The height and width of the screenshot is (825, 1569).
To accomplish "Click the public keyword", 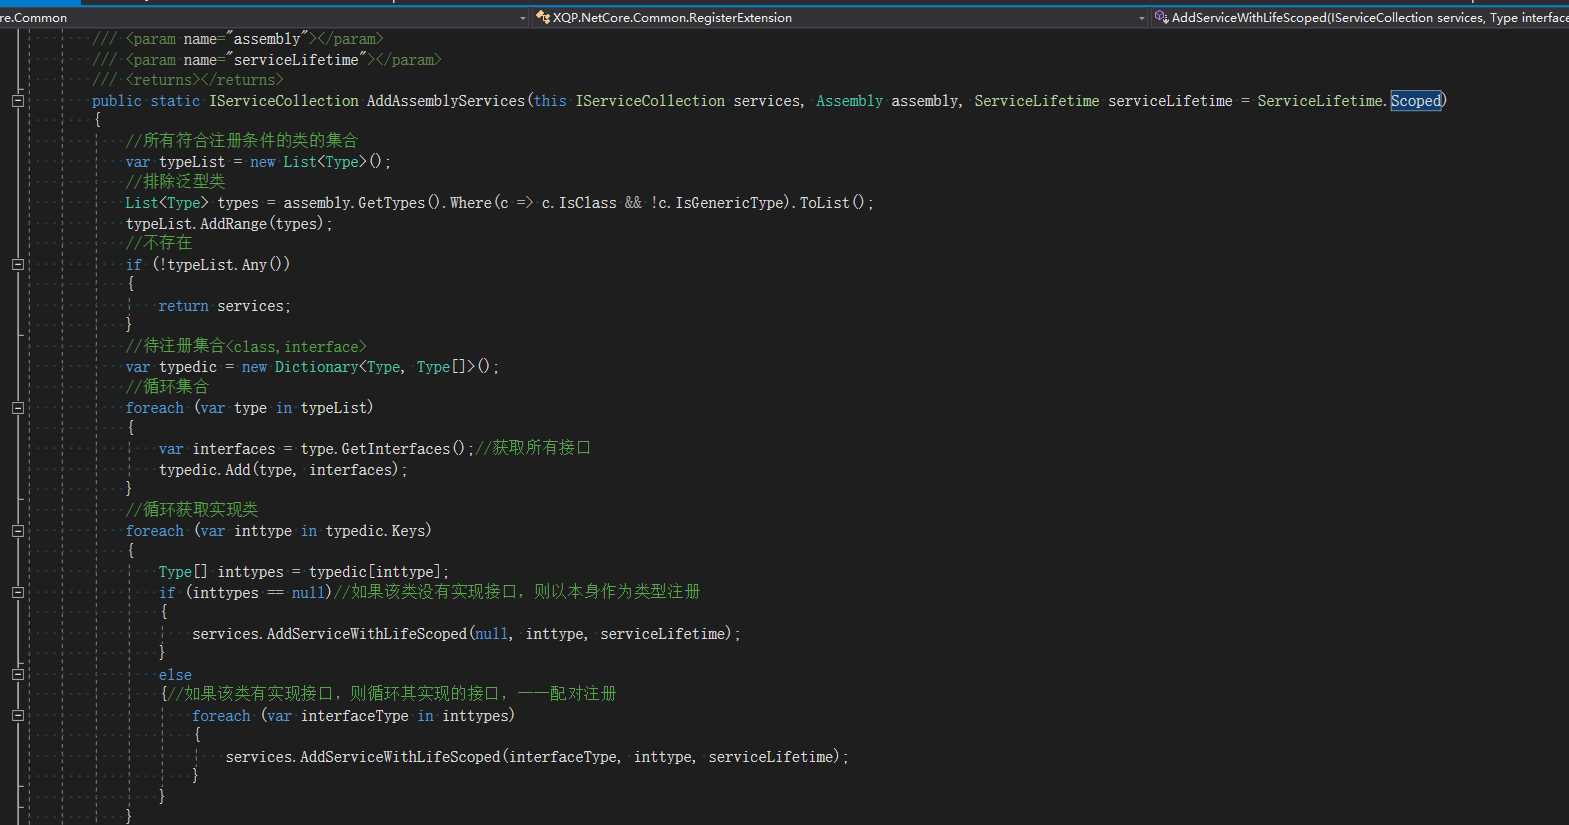I will 117,101.
